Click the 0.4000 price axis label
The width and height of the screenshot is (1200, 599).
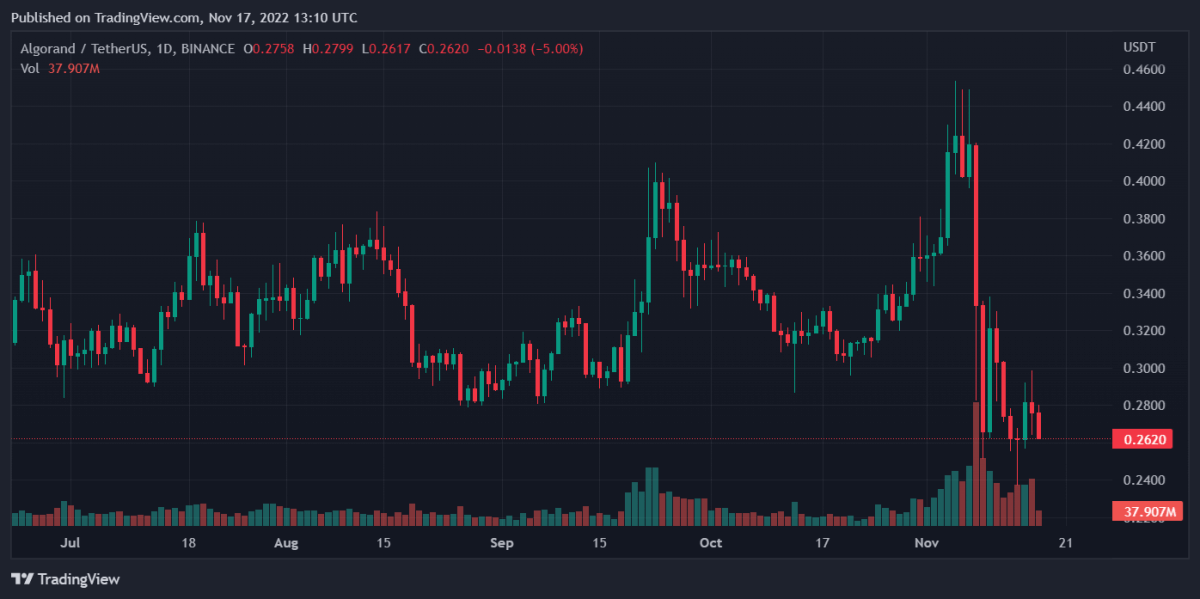[x=1141, y=182]
